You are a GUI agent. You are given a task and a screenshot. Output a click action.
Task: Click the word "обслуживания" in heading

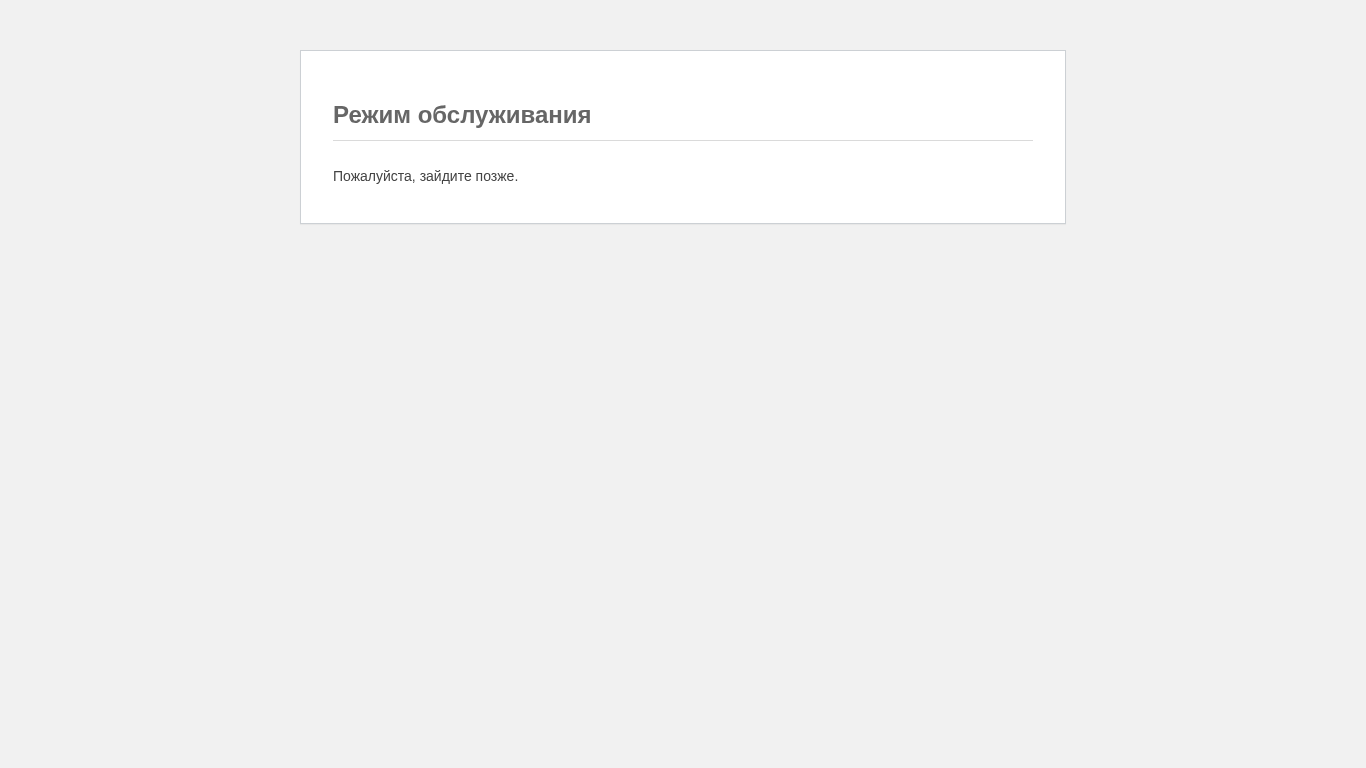click(504, 115)
